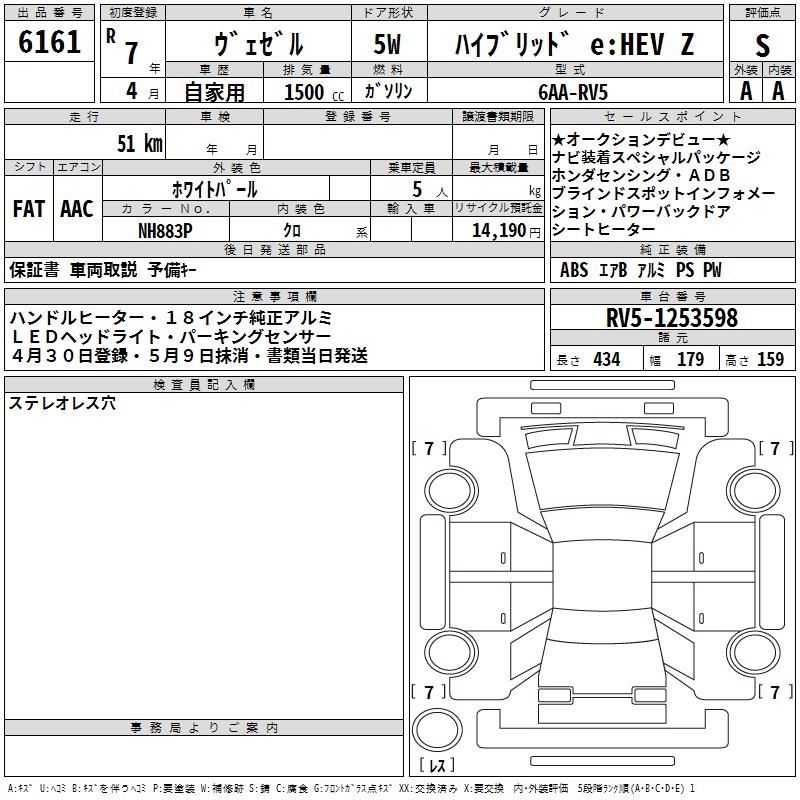Select the car name ヴェゼル
Image resolution: width=800 pixels, height=800 pixels.
[x=259, y=44]
